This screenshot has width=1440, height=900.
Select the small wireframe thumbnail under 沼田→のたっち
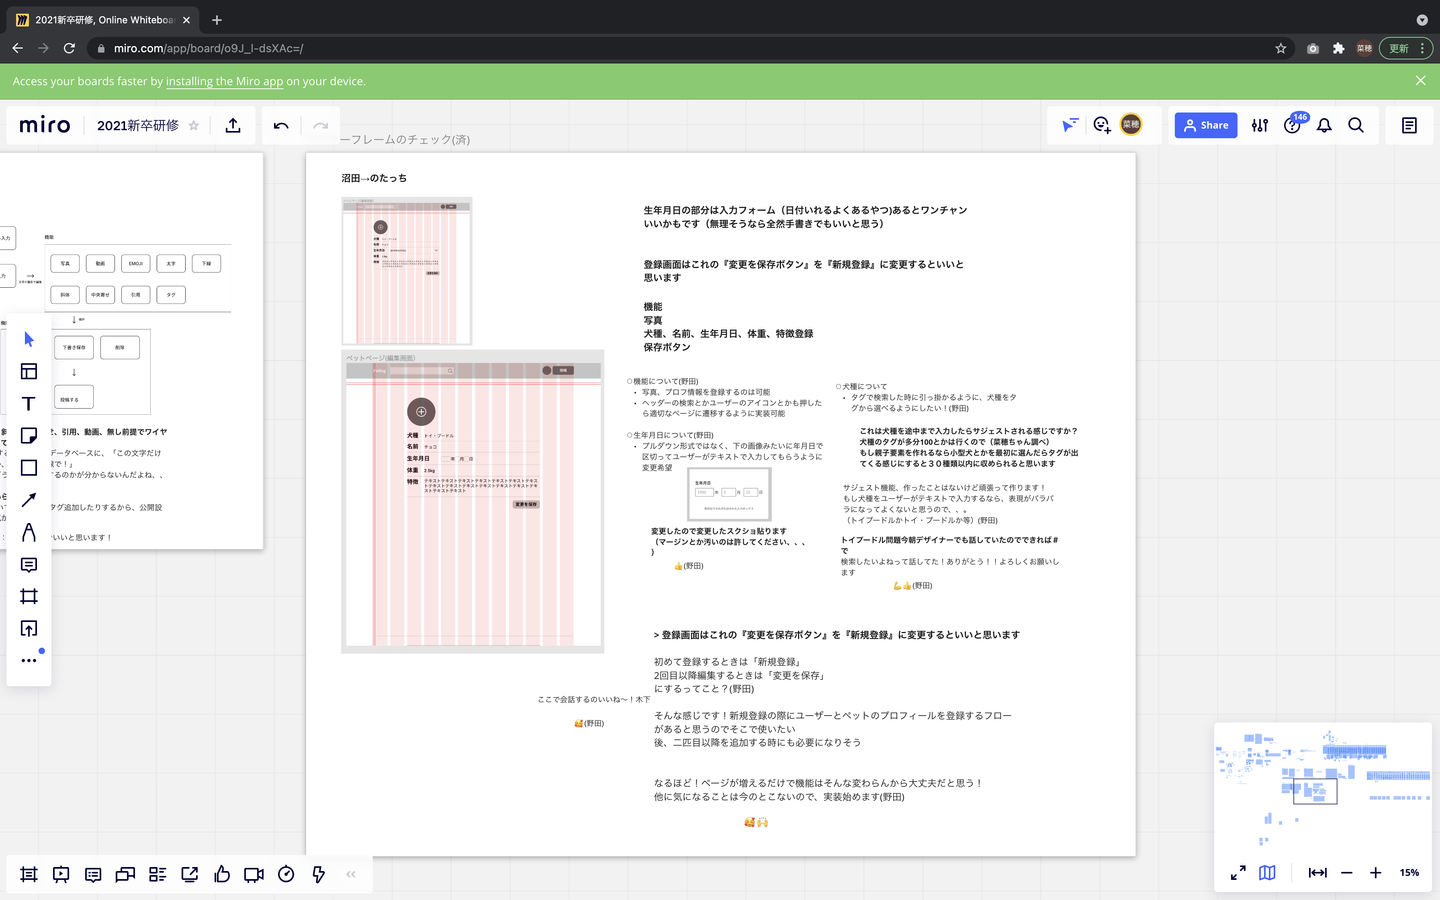click(x=407, y=271)
